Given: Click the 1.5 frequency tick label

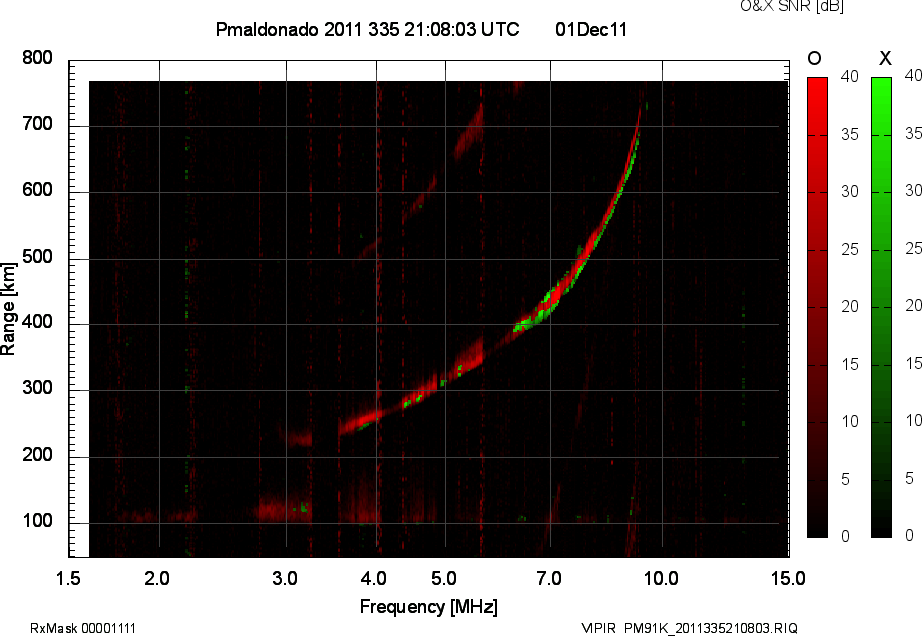Looking at the screenshot, I should (68, 579).
